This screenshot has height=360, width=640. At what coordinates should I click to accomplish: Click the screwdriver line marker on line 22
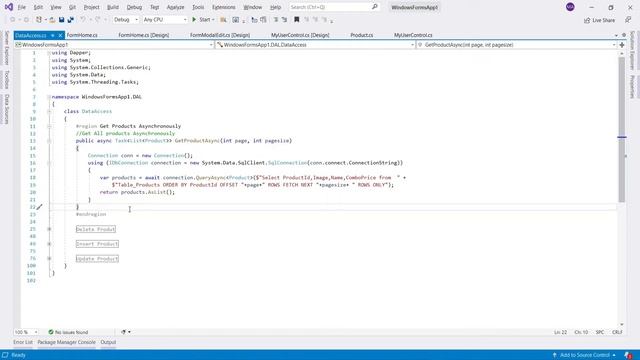click(39, 207)
